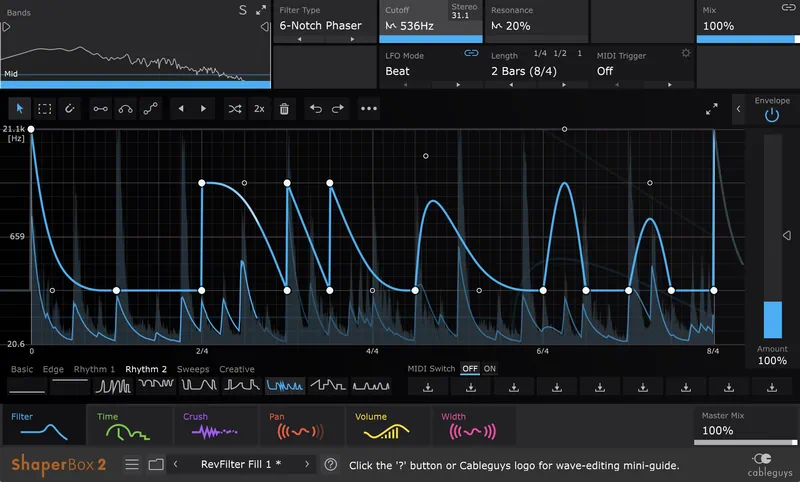Toggle the Envelope power button
This screenshot has width=800, height=482.
(x=771, y=115)
